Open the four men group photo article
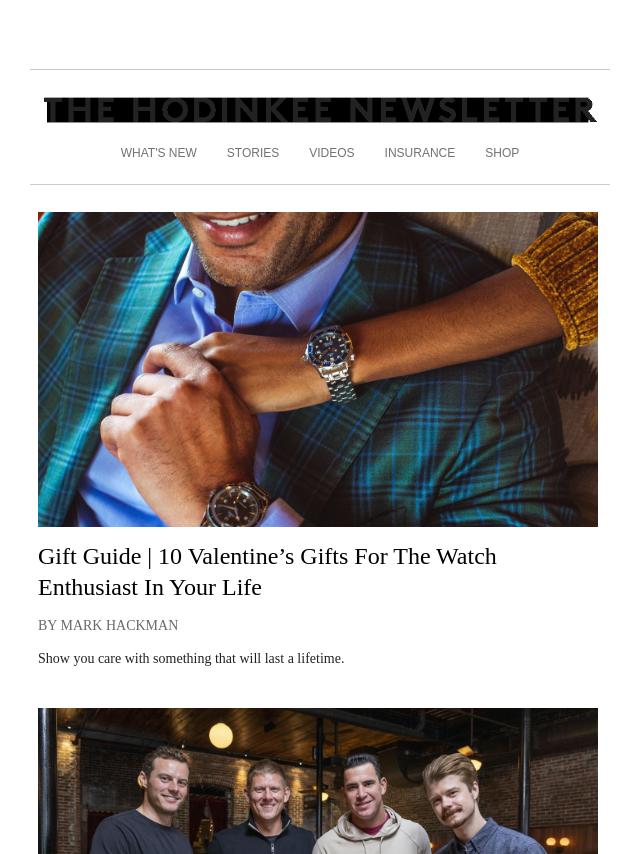The height and width of the screenshot is (854, 640). click(x=318, y=781)
